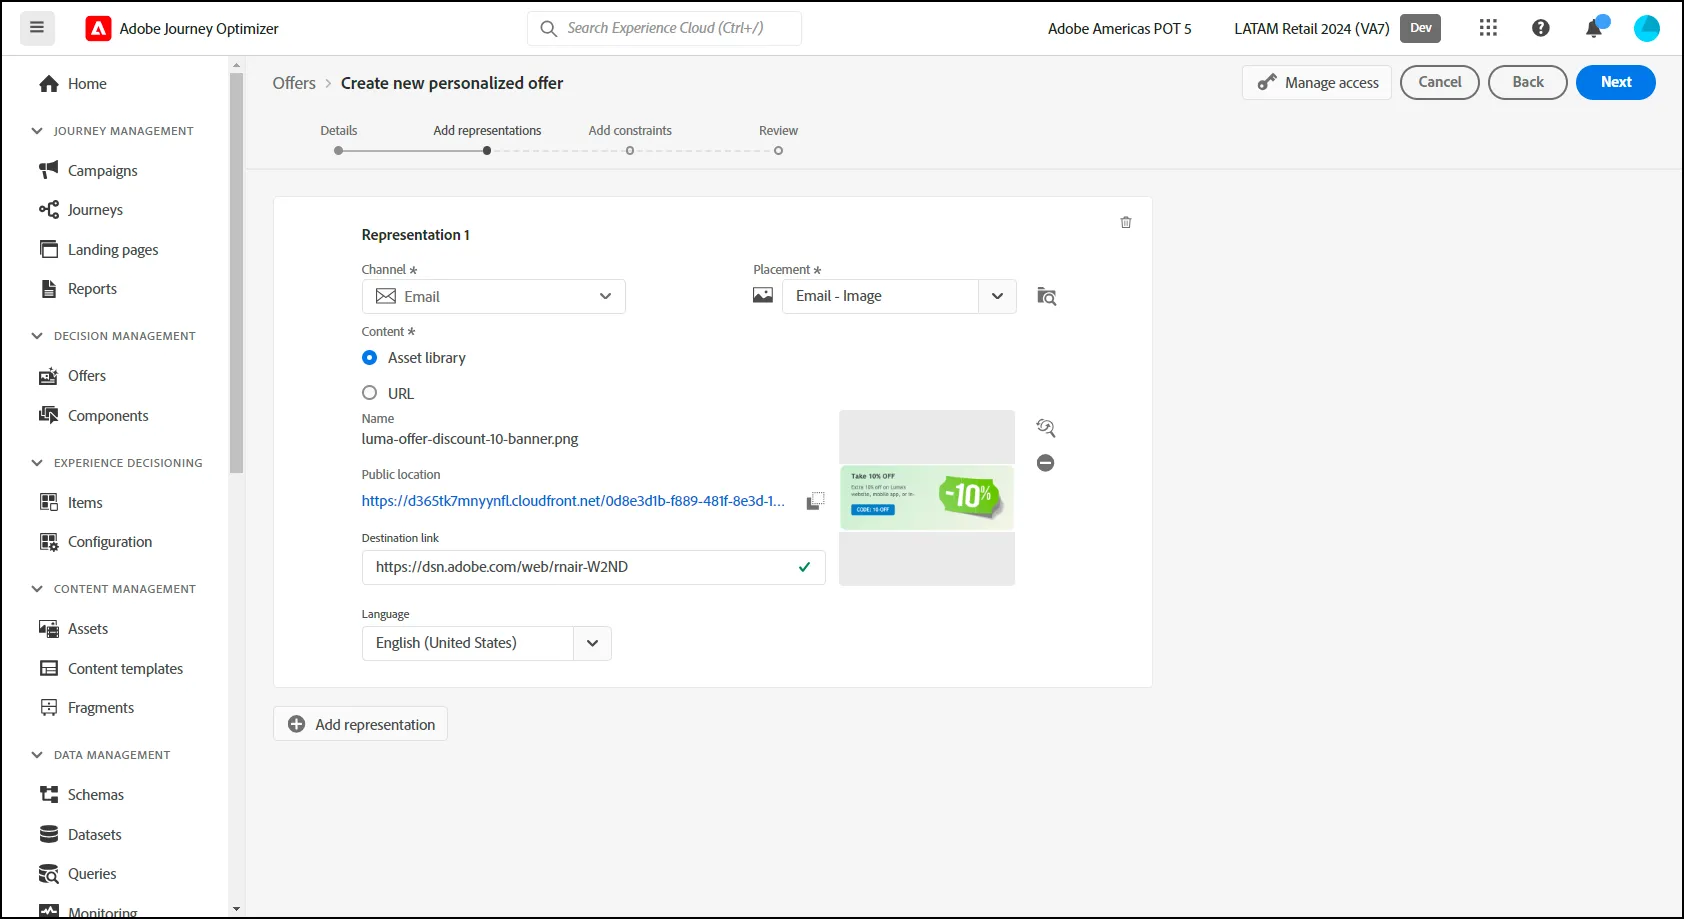This screenshot has width=1684, height=919.
Task: Collapse the Decision Management section
Action: (37, 336)
